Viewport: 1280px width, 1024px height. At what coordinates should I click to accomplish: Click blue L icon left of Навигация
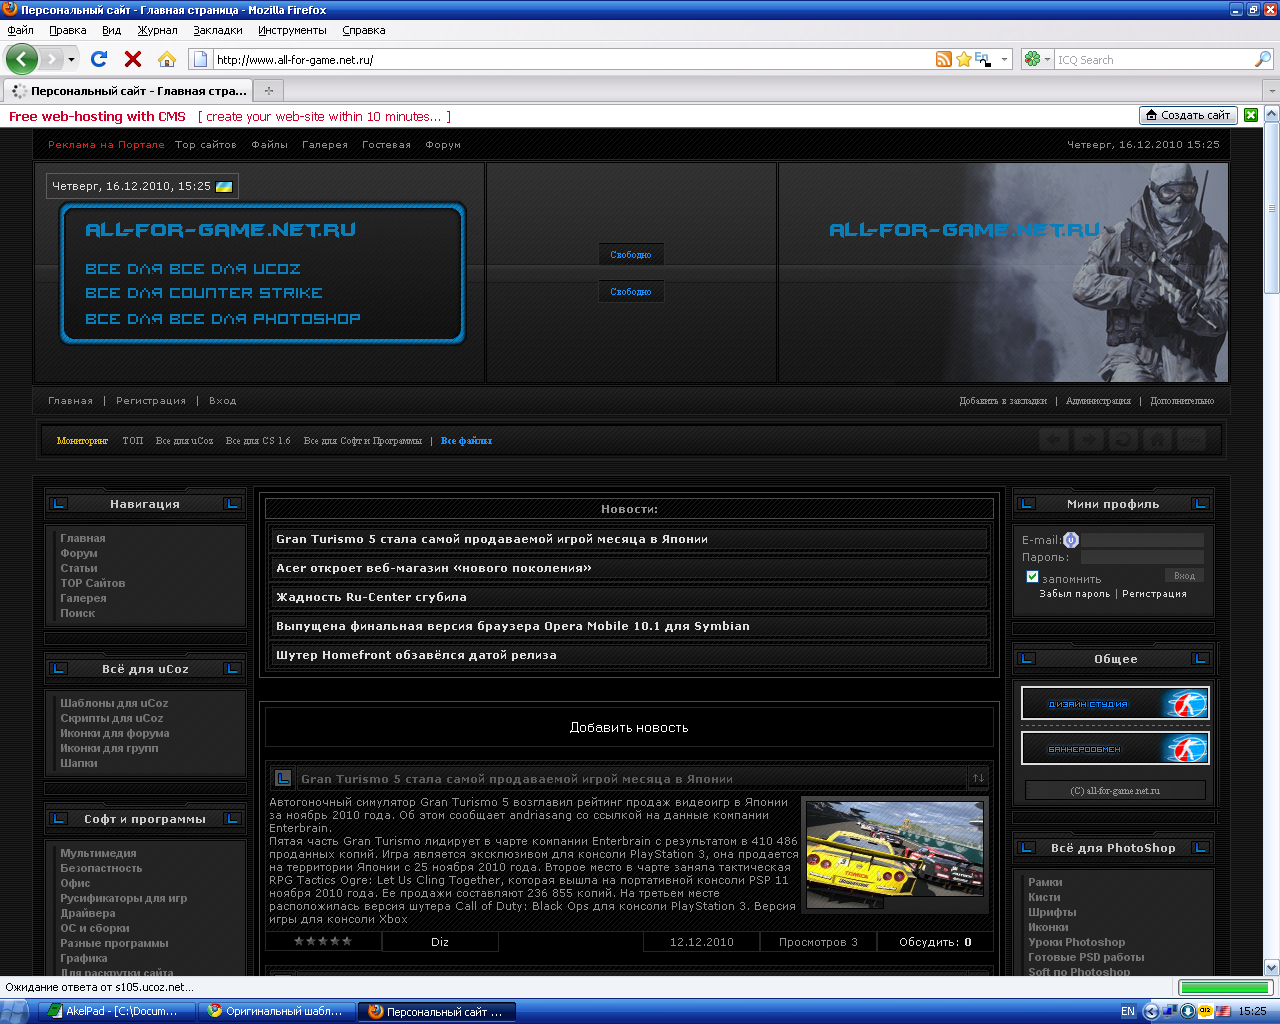point(58,504)
